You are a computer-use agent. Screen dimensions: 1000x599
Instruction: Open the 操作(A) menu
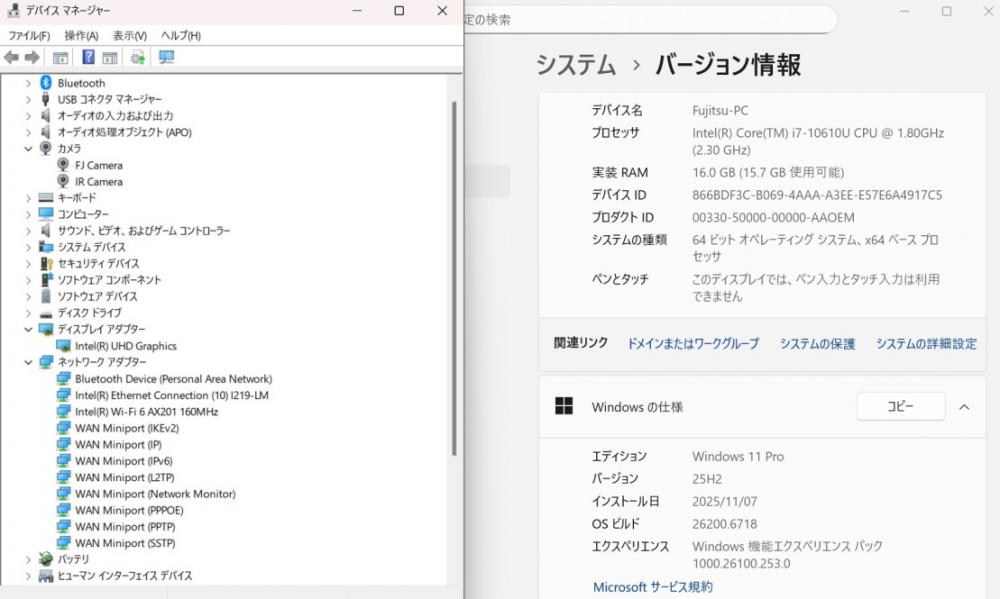81,36
